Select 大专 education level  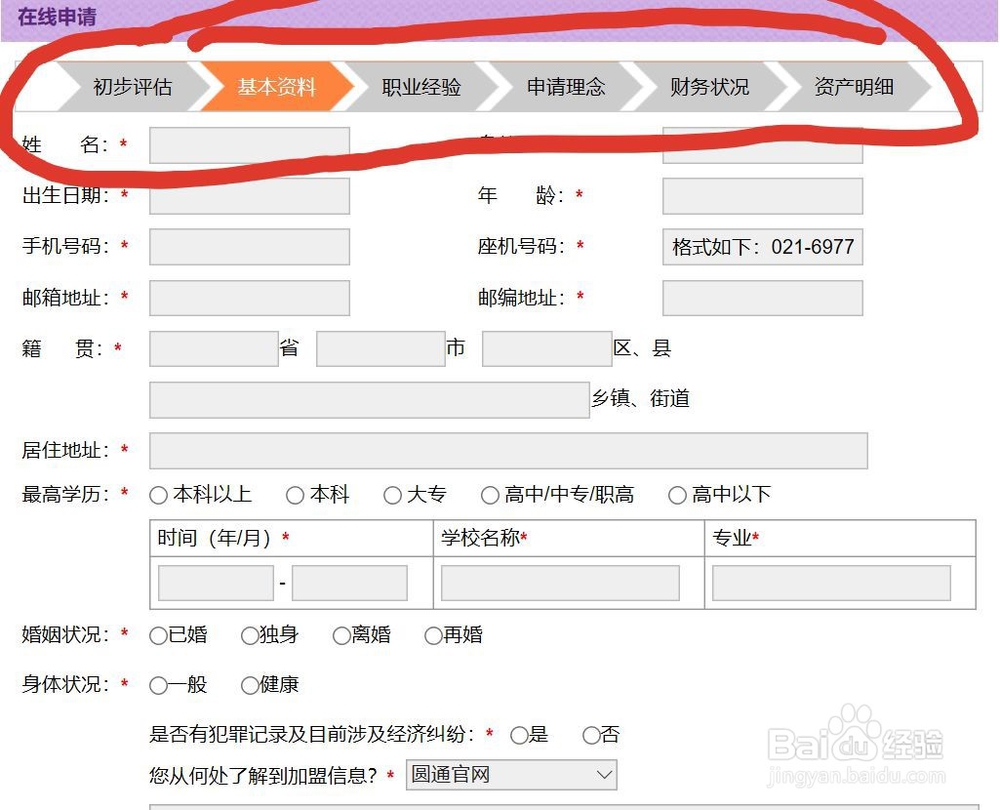[392, 495]
